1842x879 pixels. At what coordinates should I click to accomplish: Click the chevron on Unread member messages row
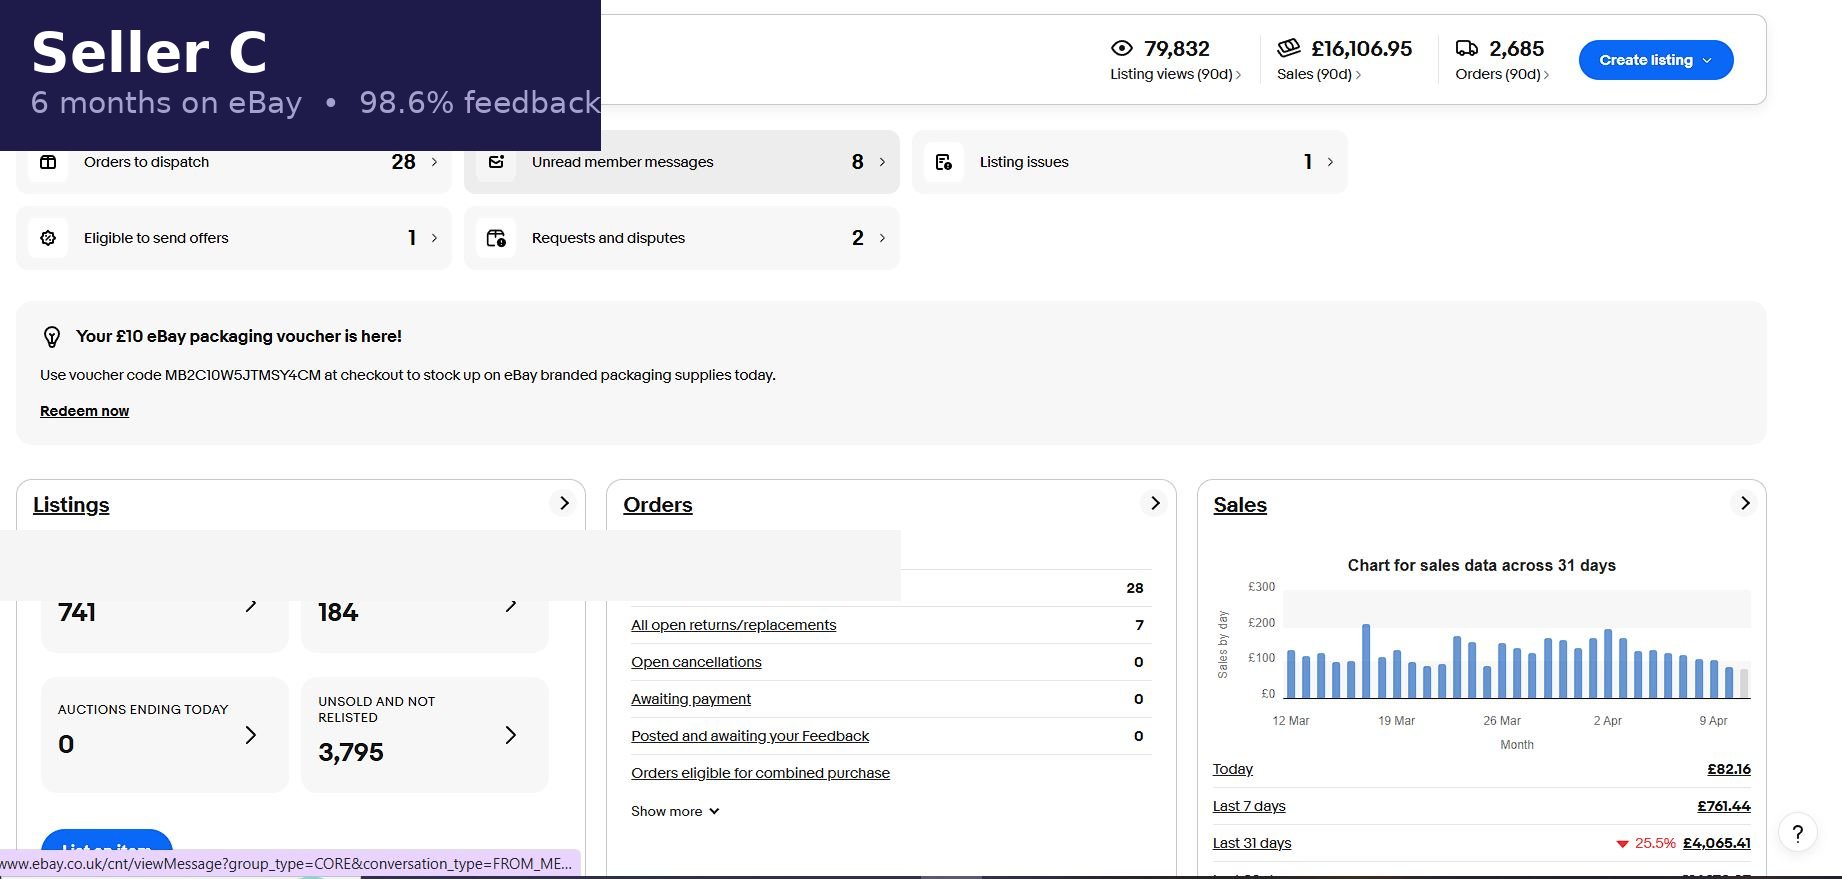tap(882, 162)
